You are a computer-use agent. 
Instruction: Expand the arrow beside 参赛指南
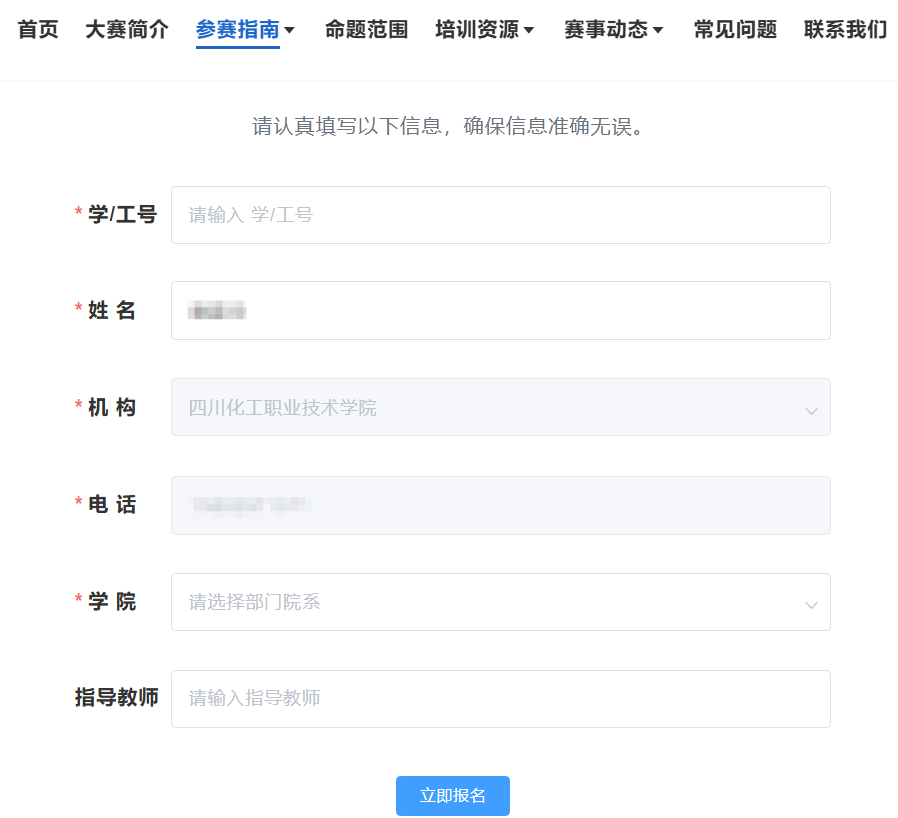coord(290,31)
